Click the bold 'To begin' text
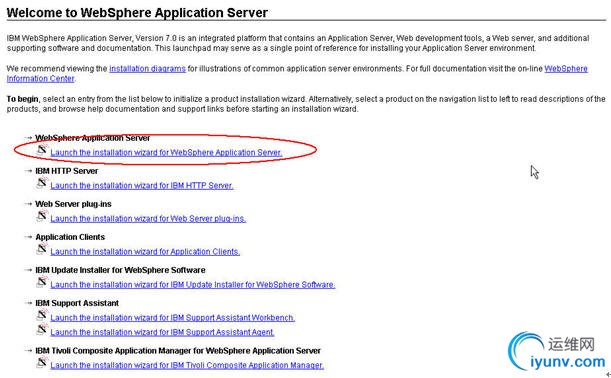 pos(22,99)
